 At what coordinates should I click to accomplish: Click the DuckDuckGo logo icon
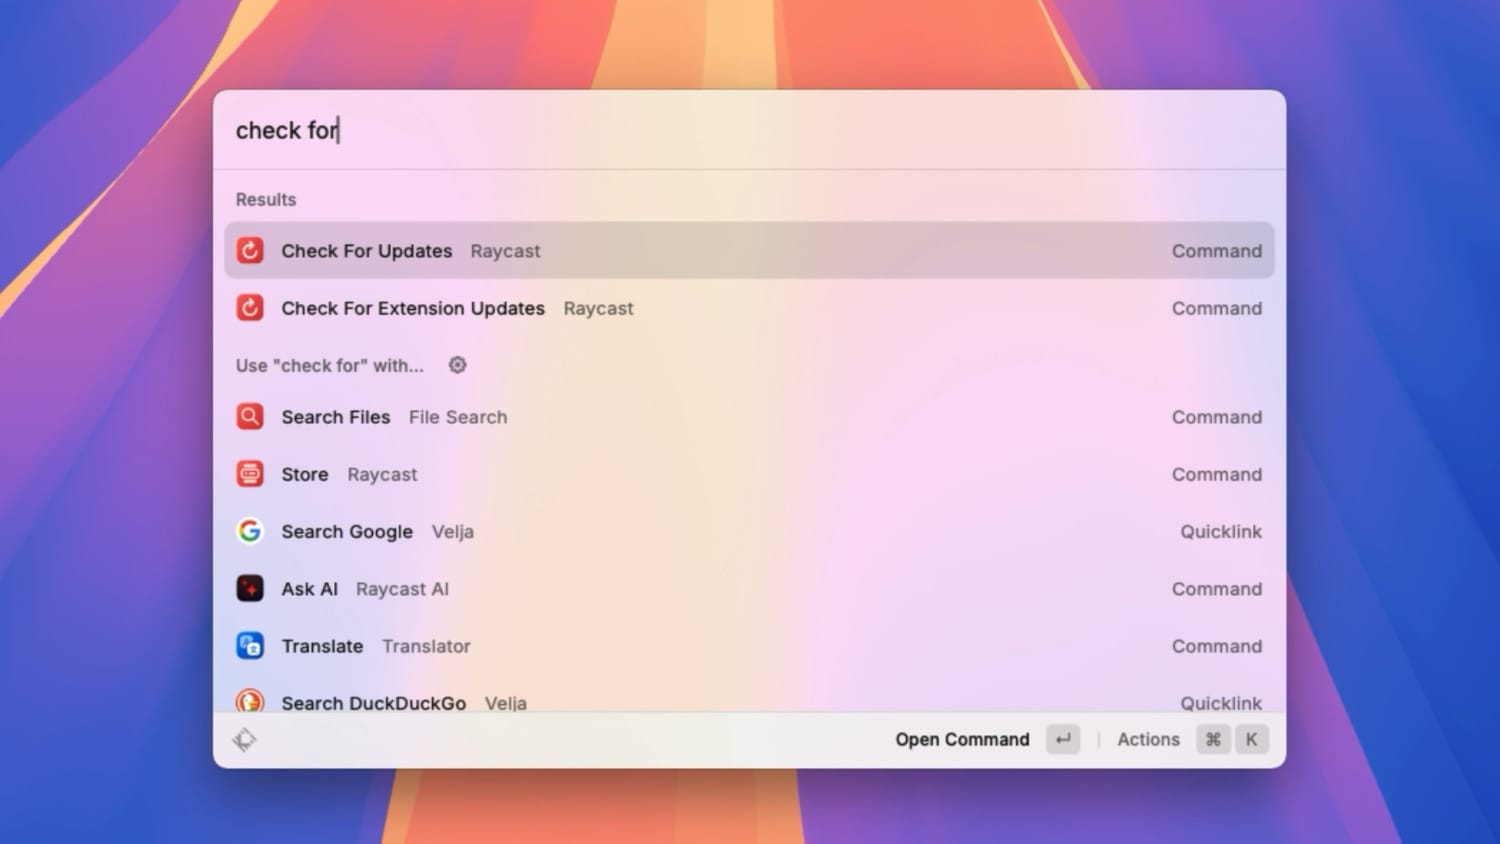[250, 700]
